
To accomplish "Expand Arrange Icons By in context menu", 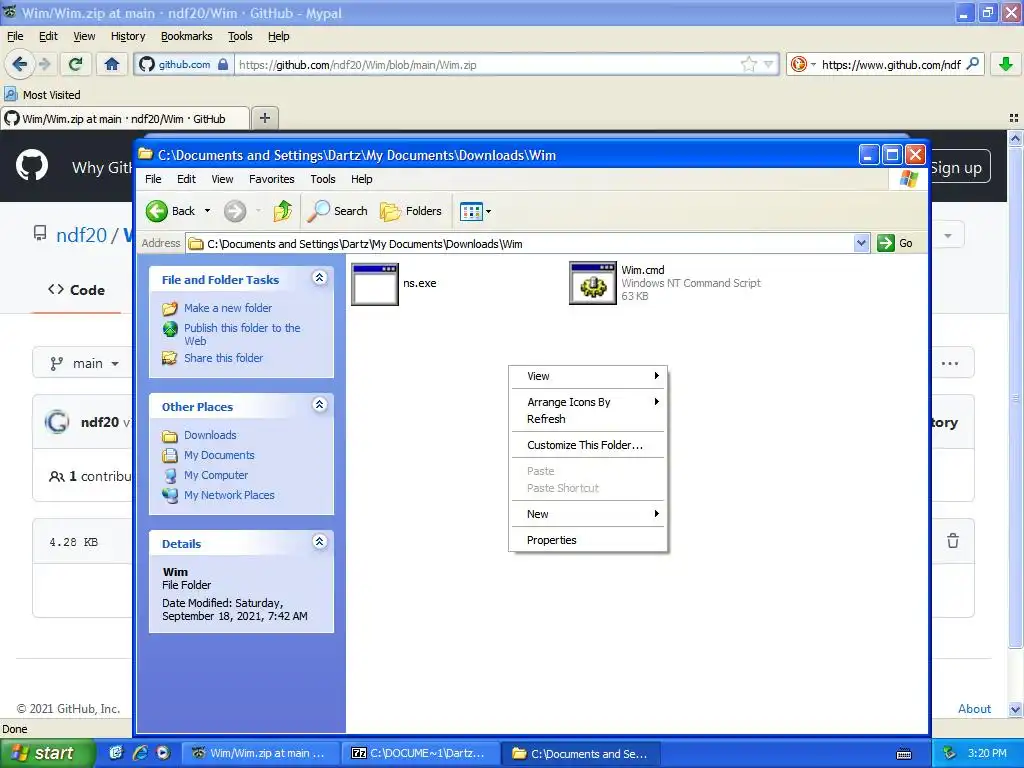I will 588,402.
